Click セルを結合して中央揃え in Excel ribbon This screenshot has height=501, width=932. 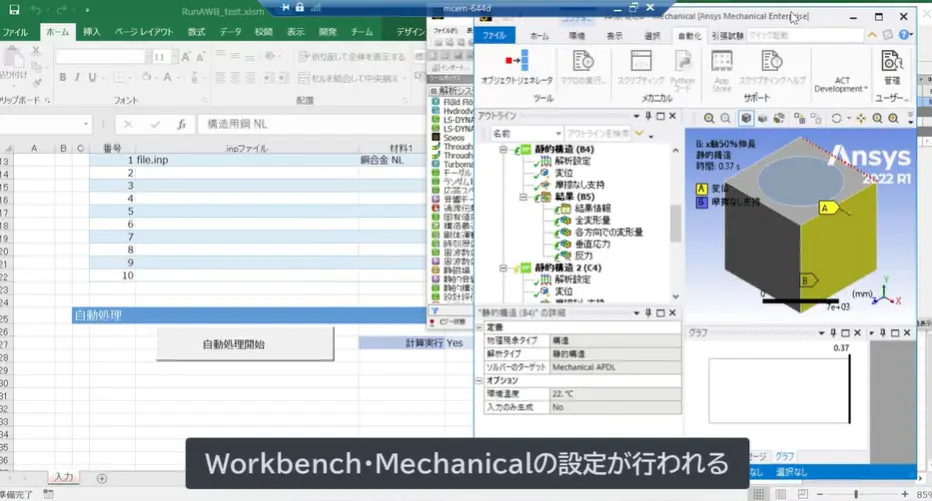pyautogui.click(x=348, y=78)
